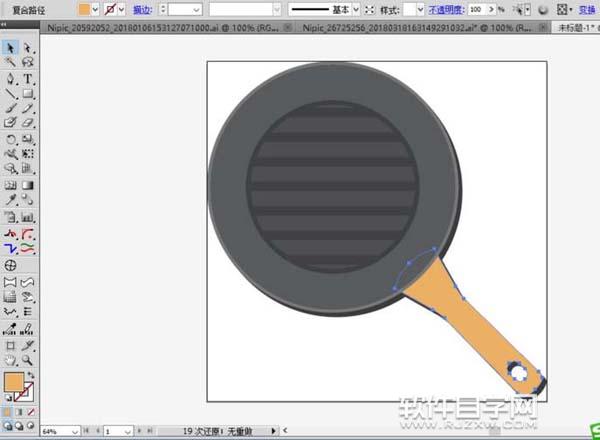Image resolution: width=600 pixels, height=440 pixels.
Task: Enable Draw Inside mode
Action: pyautogui.click(x=31, y=425)
